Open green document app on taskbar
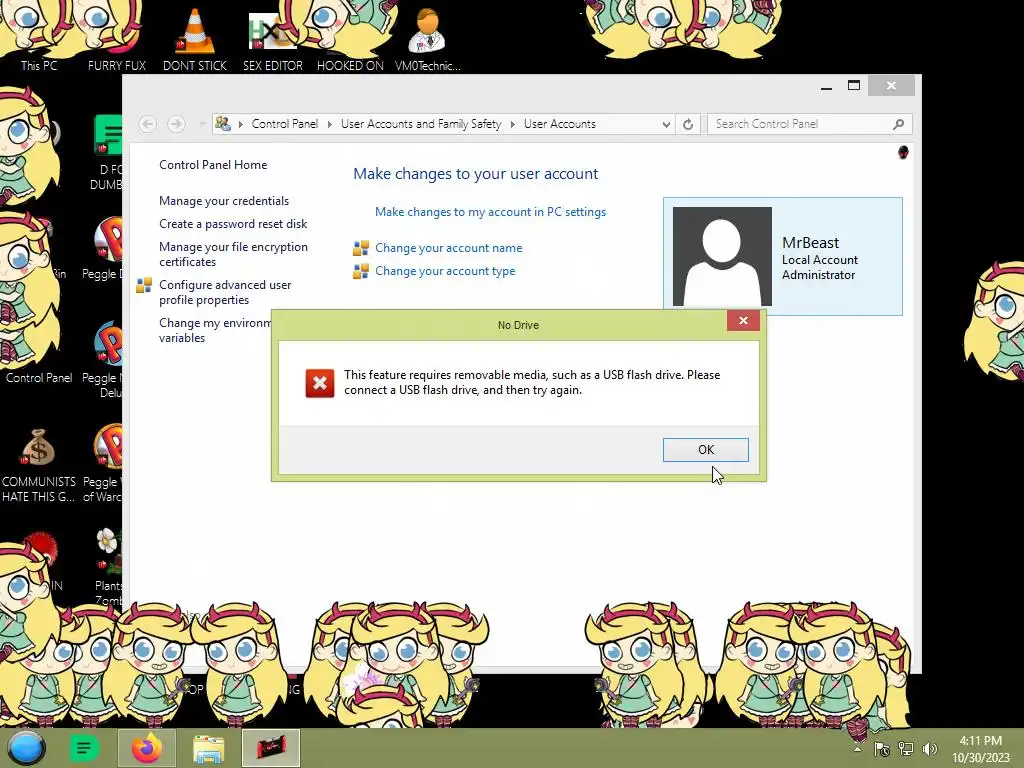The image size is (1024, 768). click(84, 748)
